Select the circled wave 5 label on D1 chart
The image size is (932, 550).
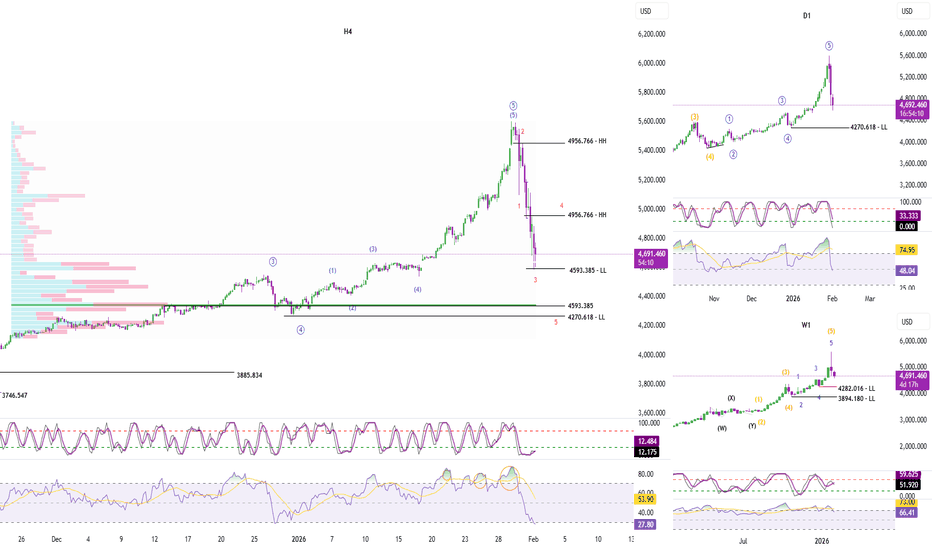click(829, 46)
